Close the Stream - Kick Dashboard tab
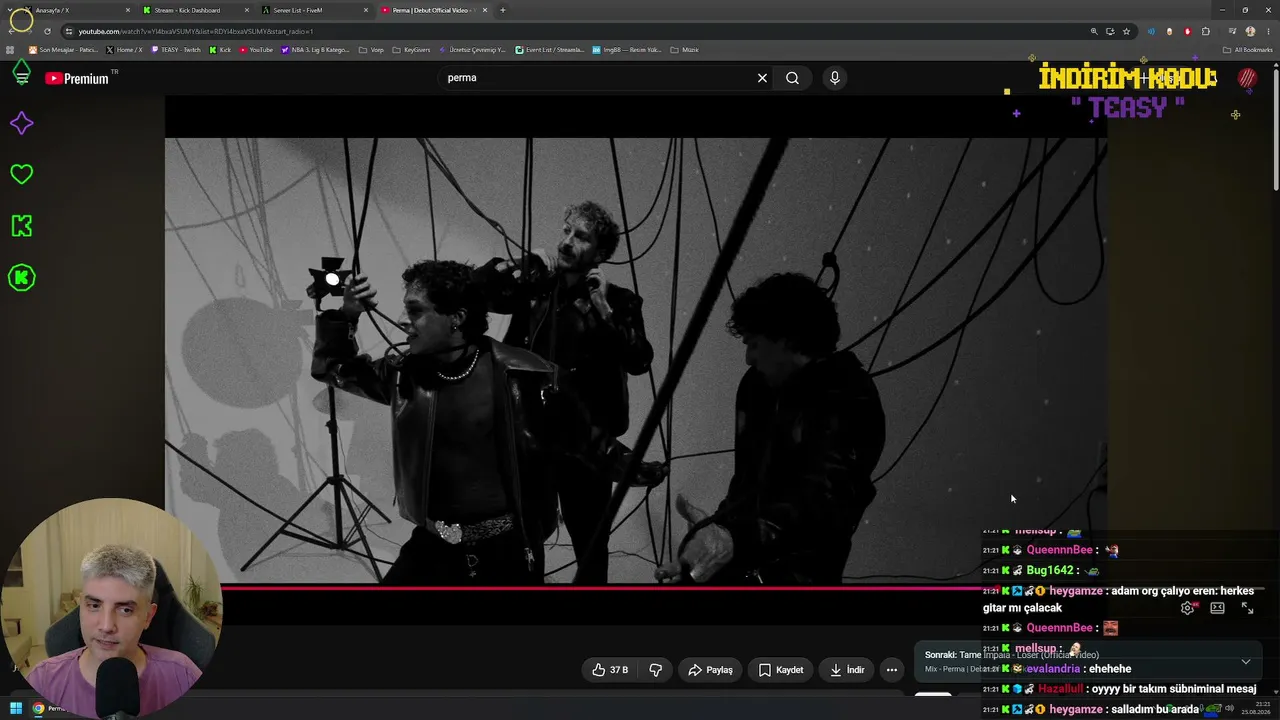Image resolution: width=1280 pixels, height=720 pixels. (x=246, y=10)
